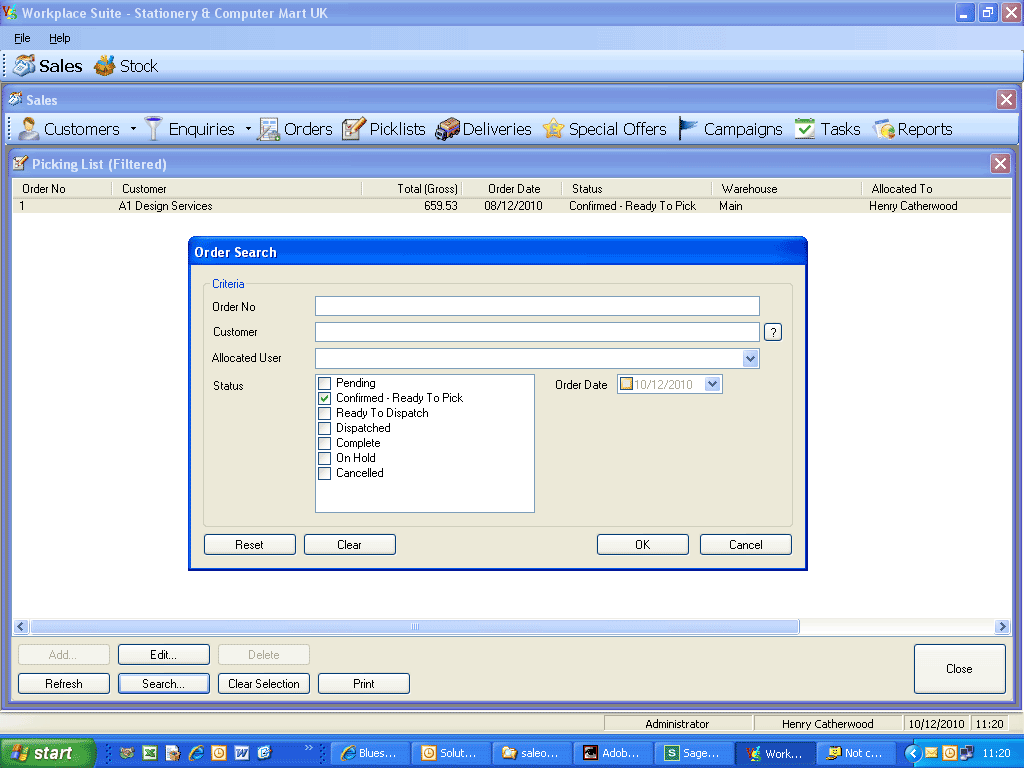The image size is (1024, 768).
Task: Click the Print button
Action: pyautogui.click(x=364, y=684)
